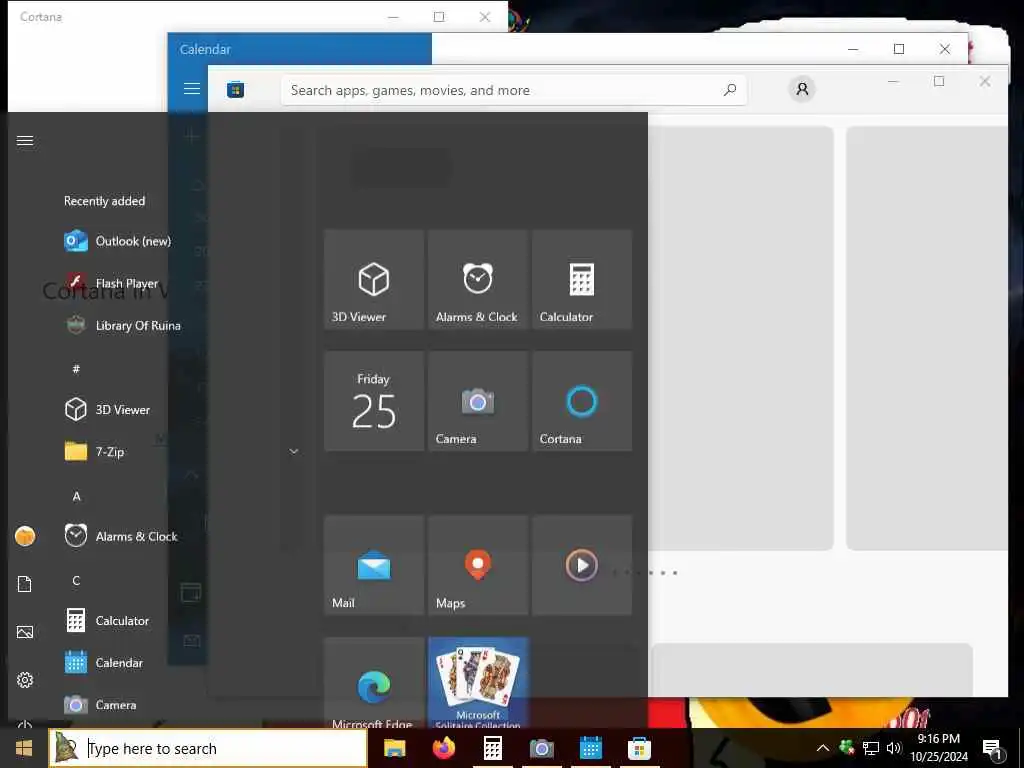Image resolution: width=1024 pixels, height=768 pixels.
Task: Open the media player tile with play icon
Action: click(582, 565)
